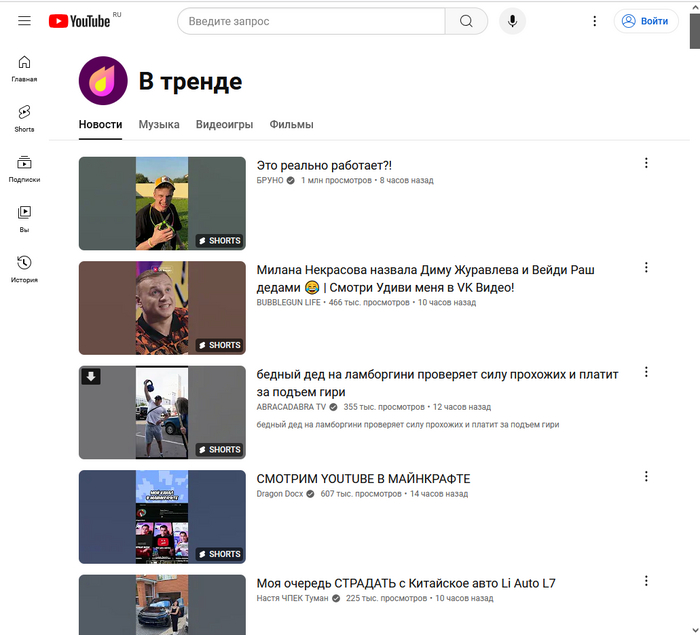Click '466 тыс. просмотров' text
The height and width of the screenshot is (635, 700).
pos(369,302)
